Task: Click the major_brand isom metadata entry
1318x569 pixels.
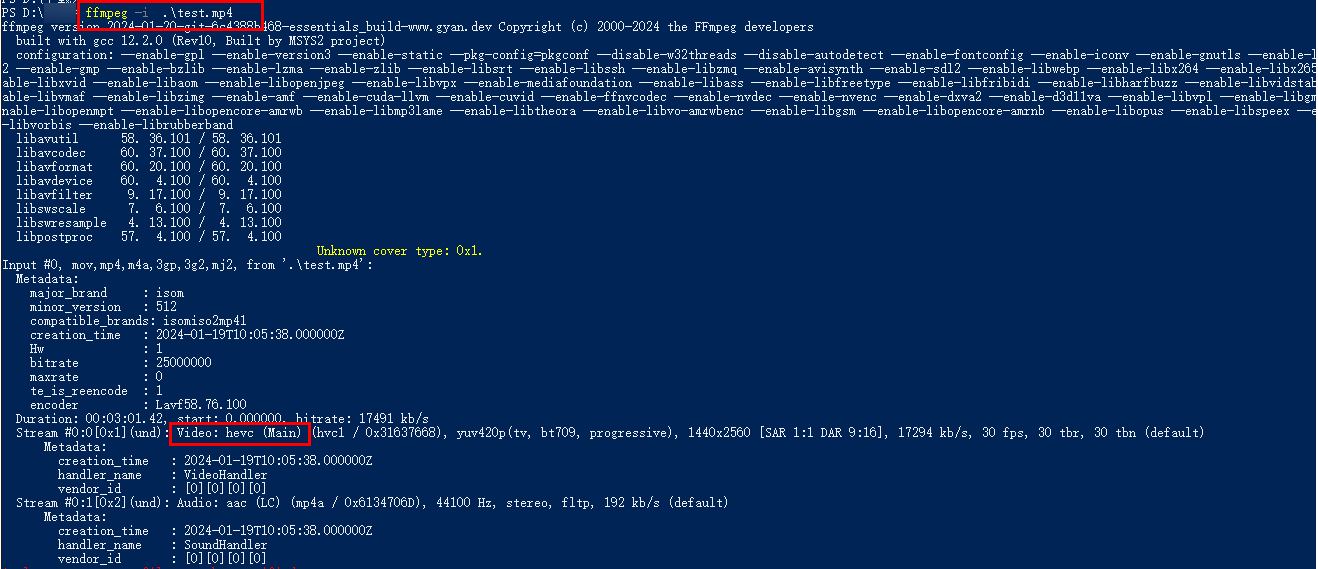Action: (107, 293)
